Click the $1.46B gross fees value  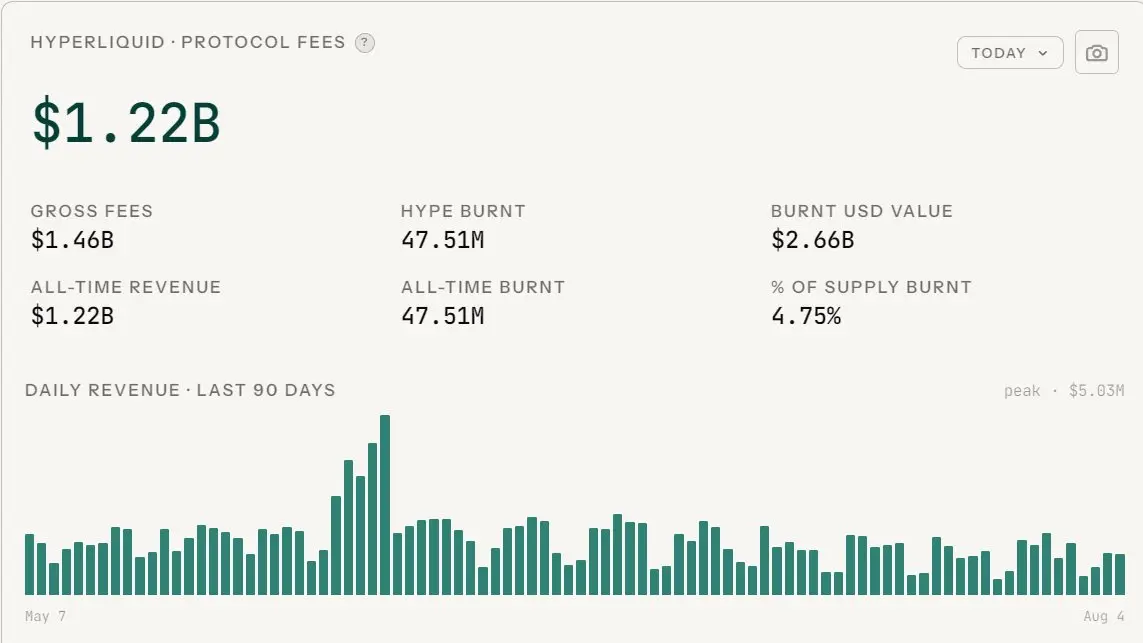tap(72, 240)
